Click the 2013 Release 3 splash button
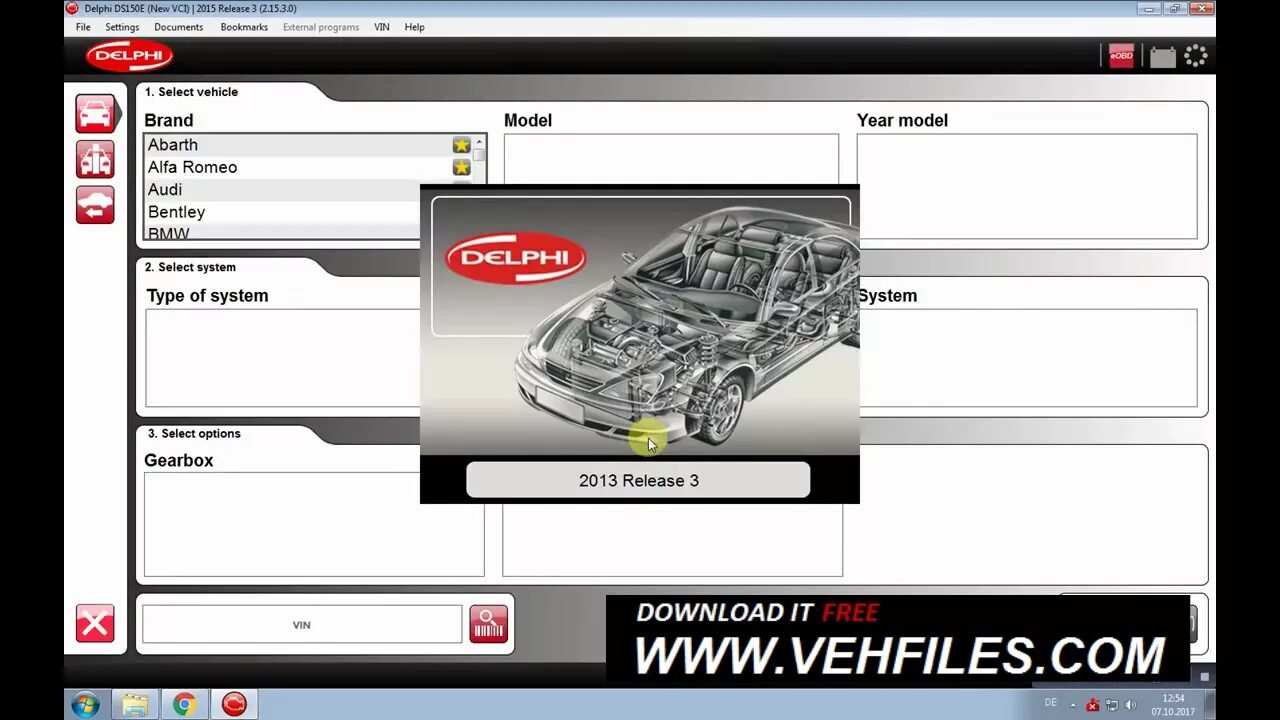This screenshot has height=720, width=1280. 638,480
